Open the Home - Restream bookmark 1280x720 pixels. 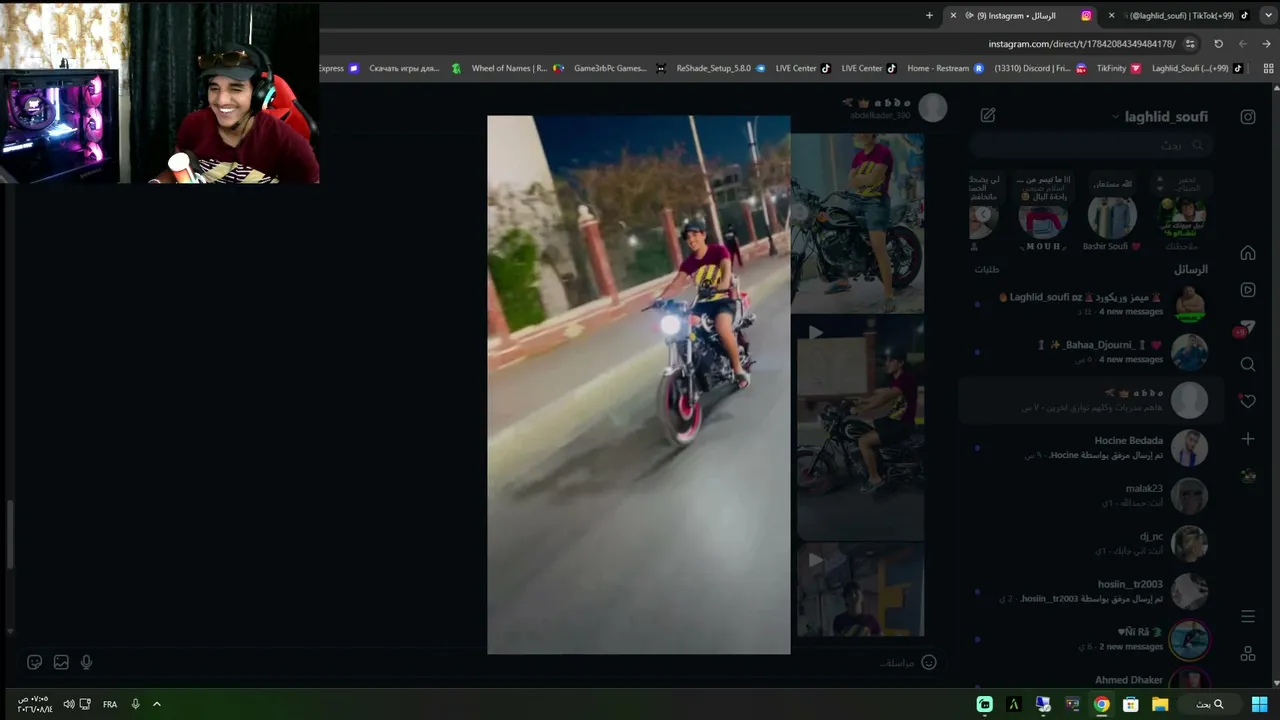pos(945,68)
